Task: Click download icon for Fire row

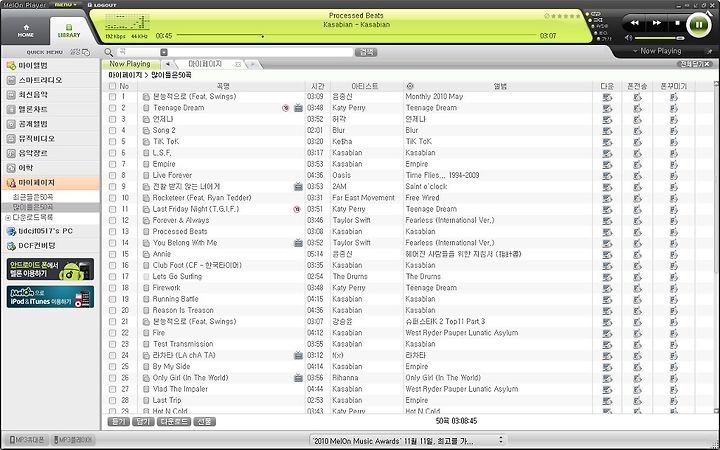Action: (607, 333)
